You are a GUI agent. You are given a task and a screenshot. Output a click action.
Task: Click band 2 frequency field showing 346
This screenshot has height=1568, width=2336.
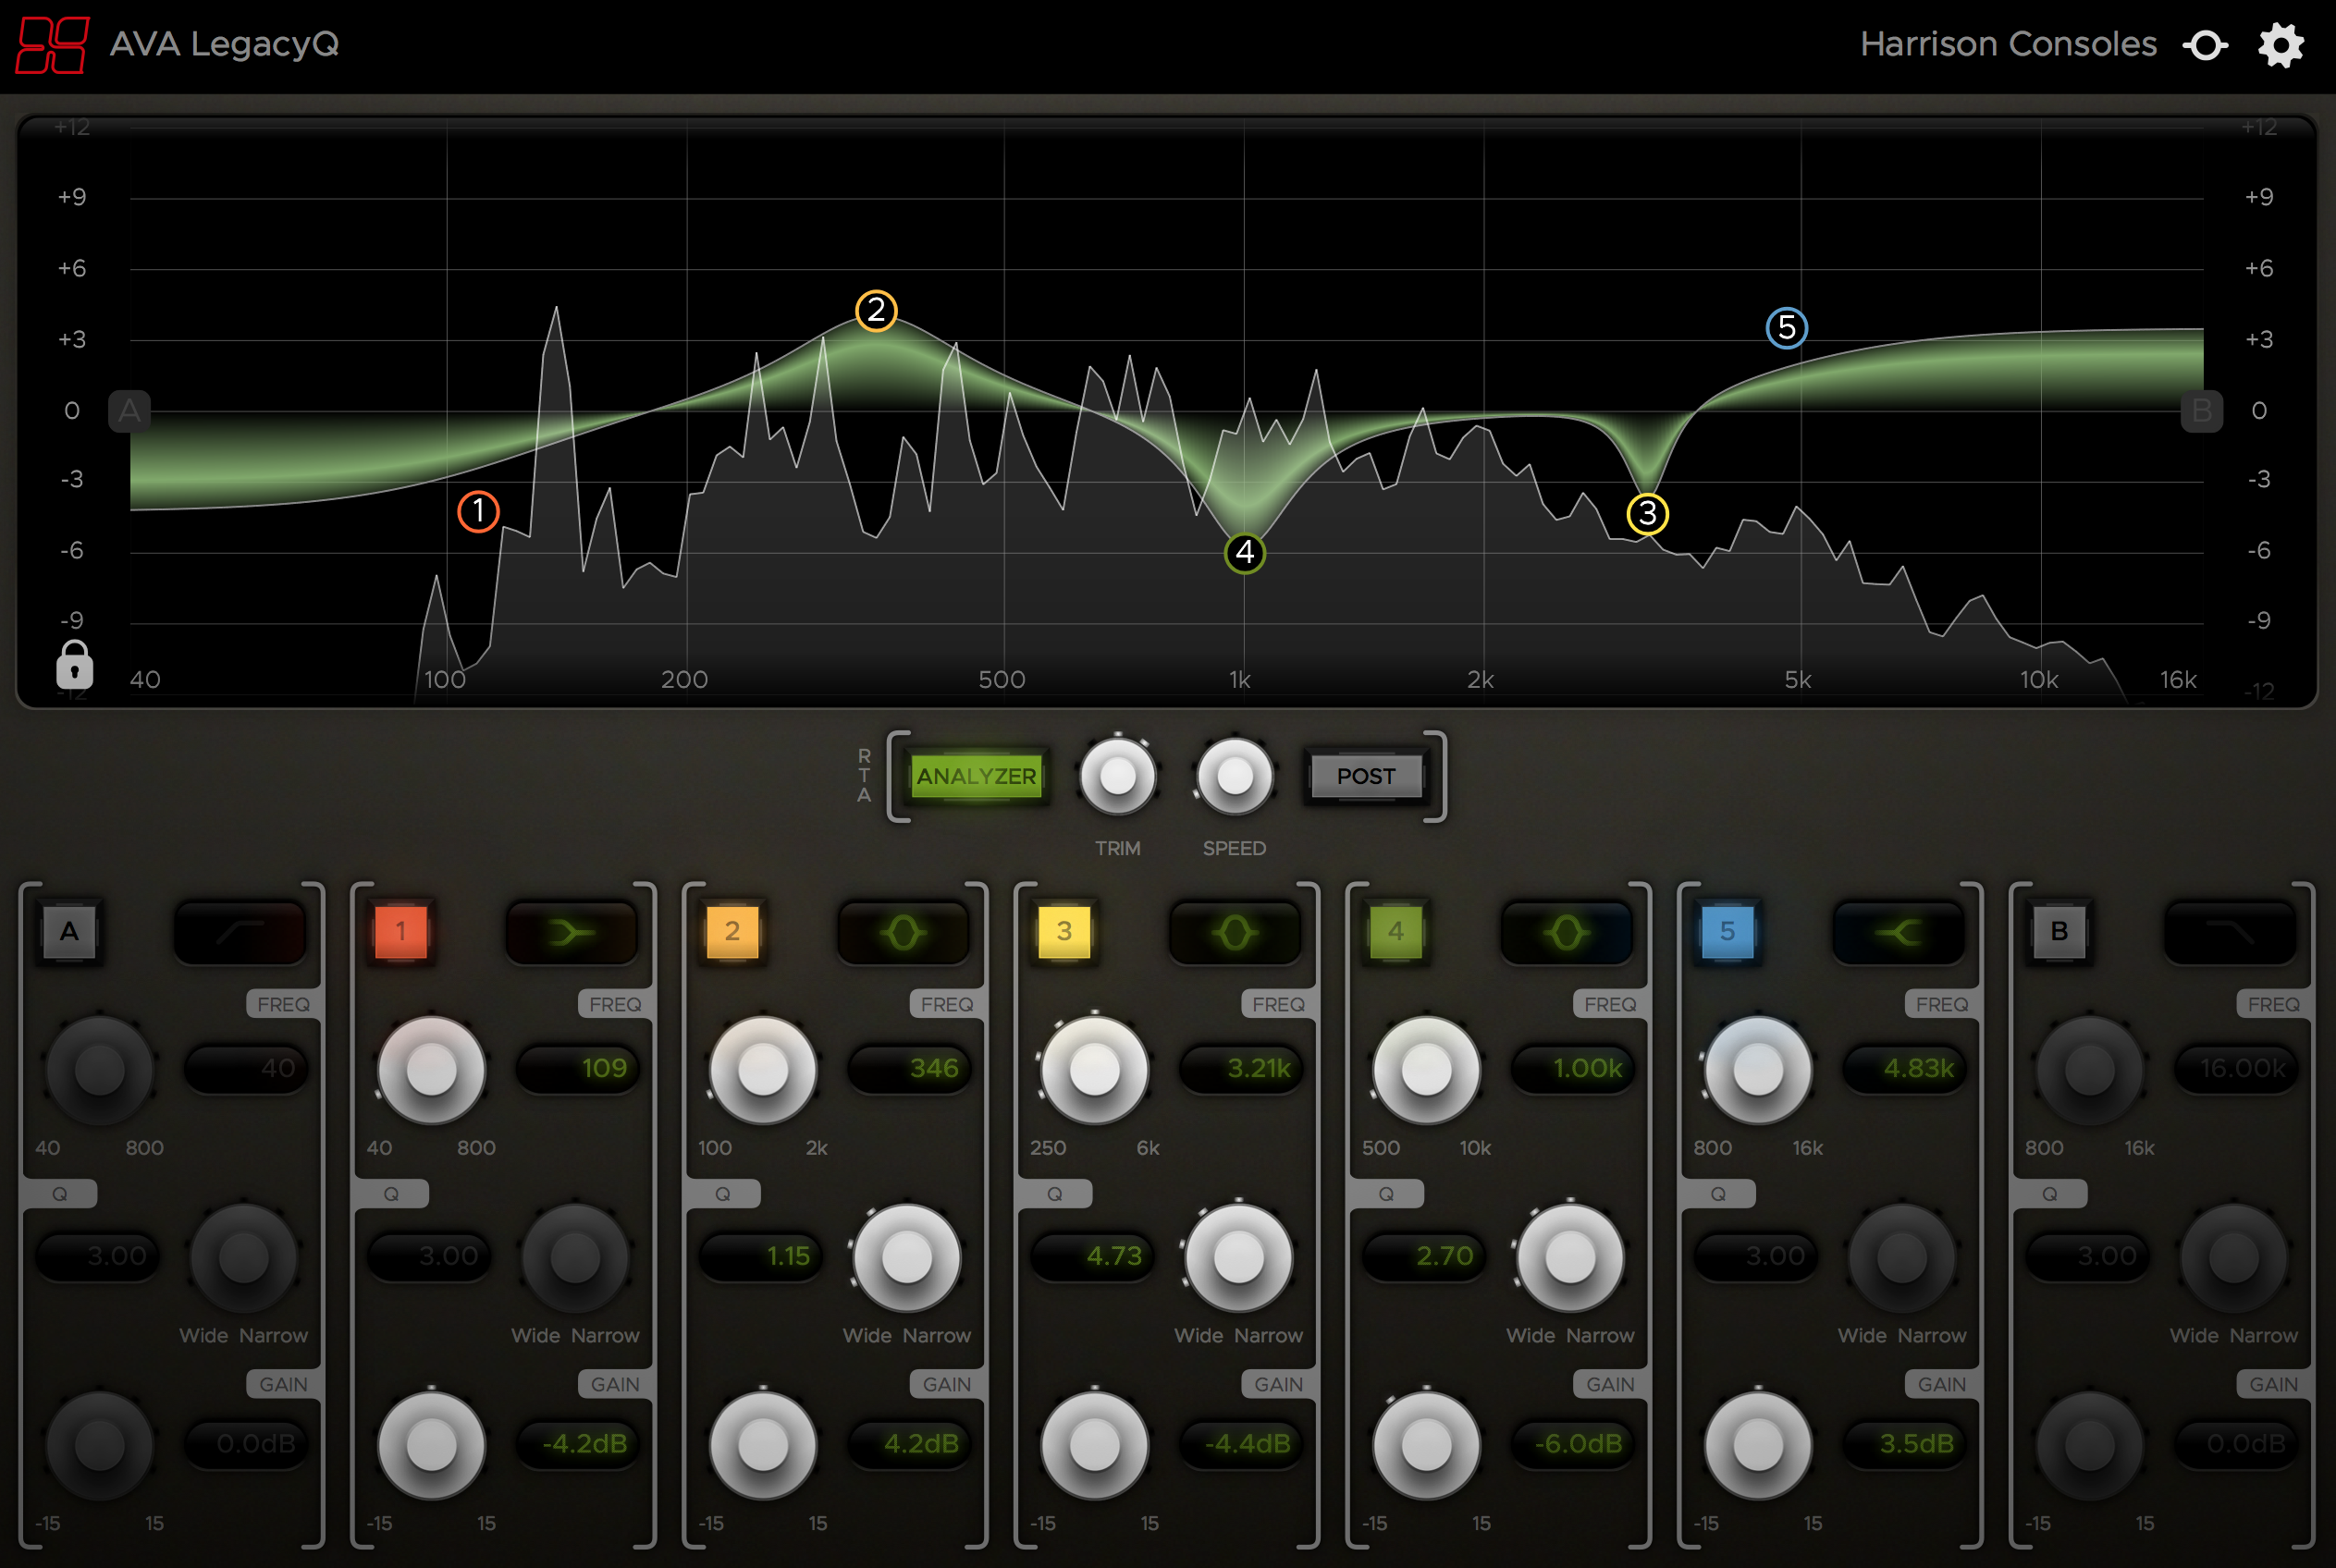click(910, 1068)
